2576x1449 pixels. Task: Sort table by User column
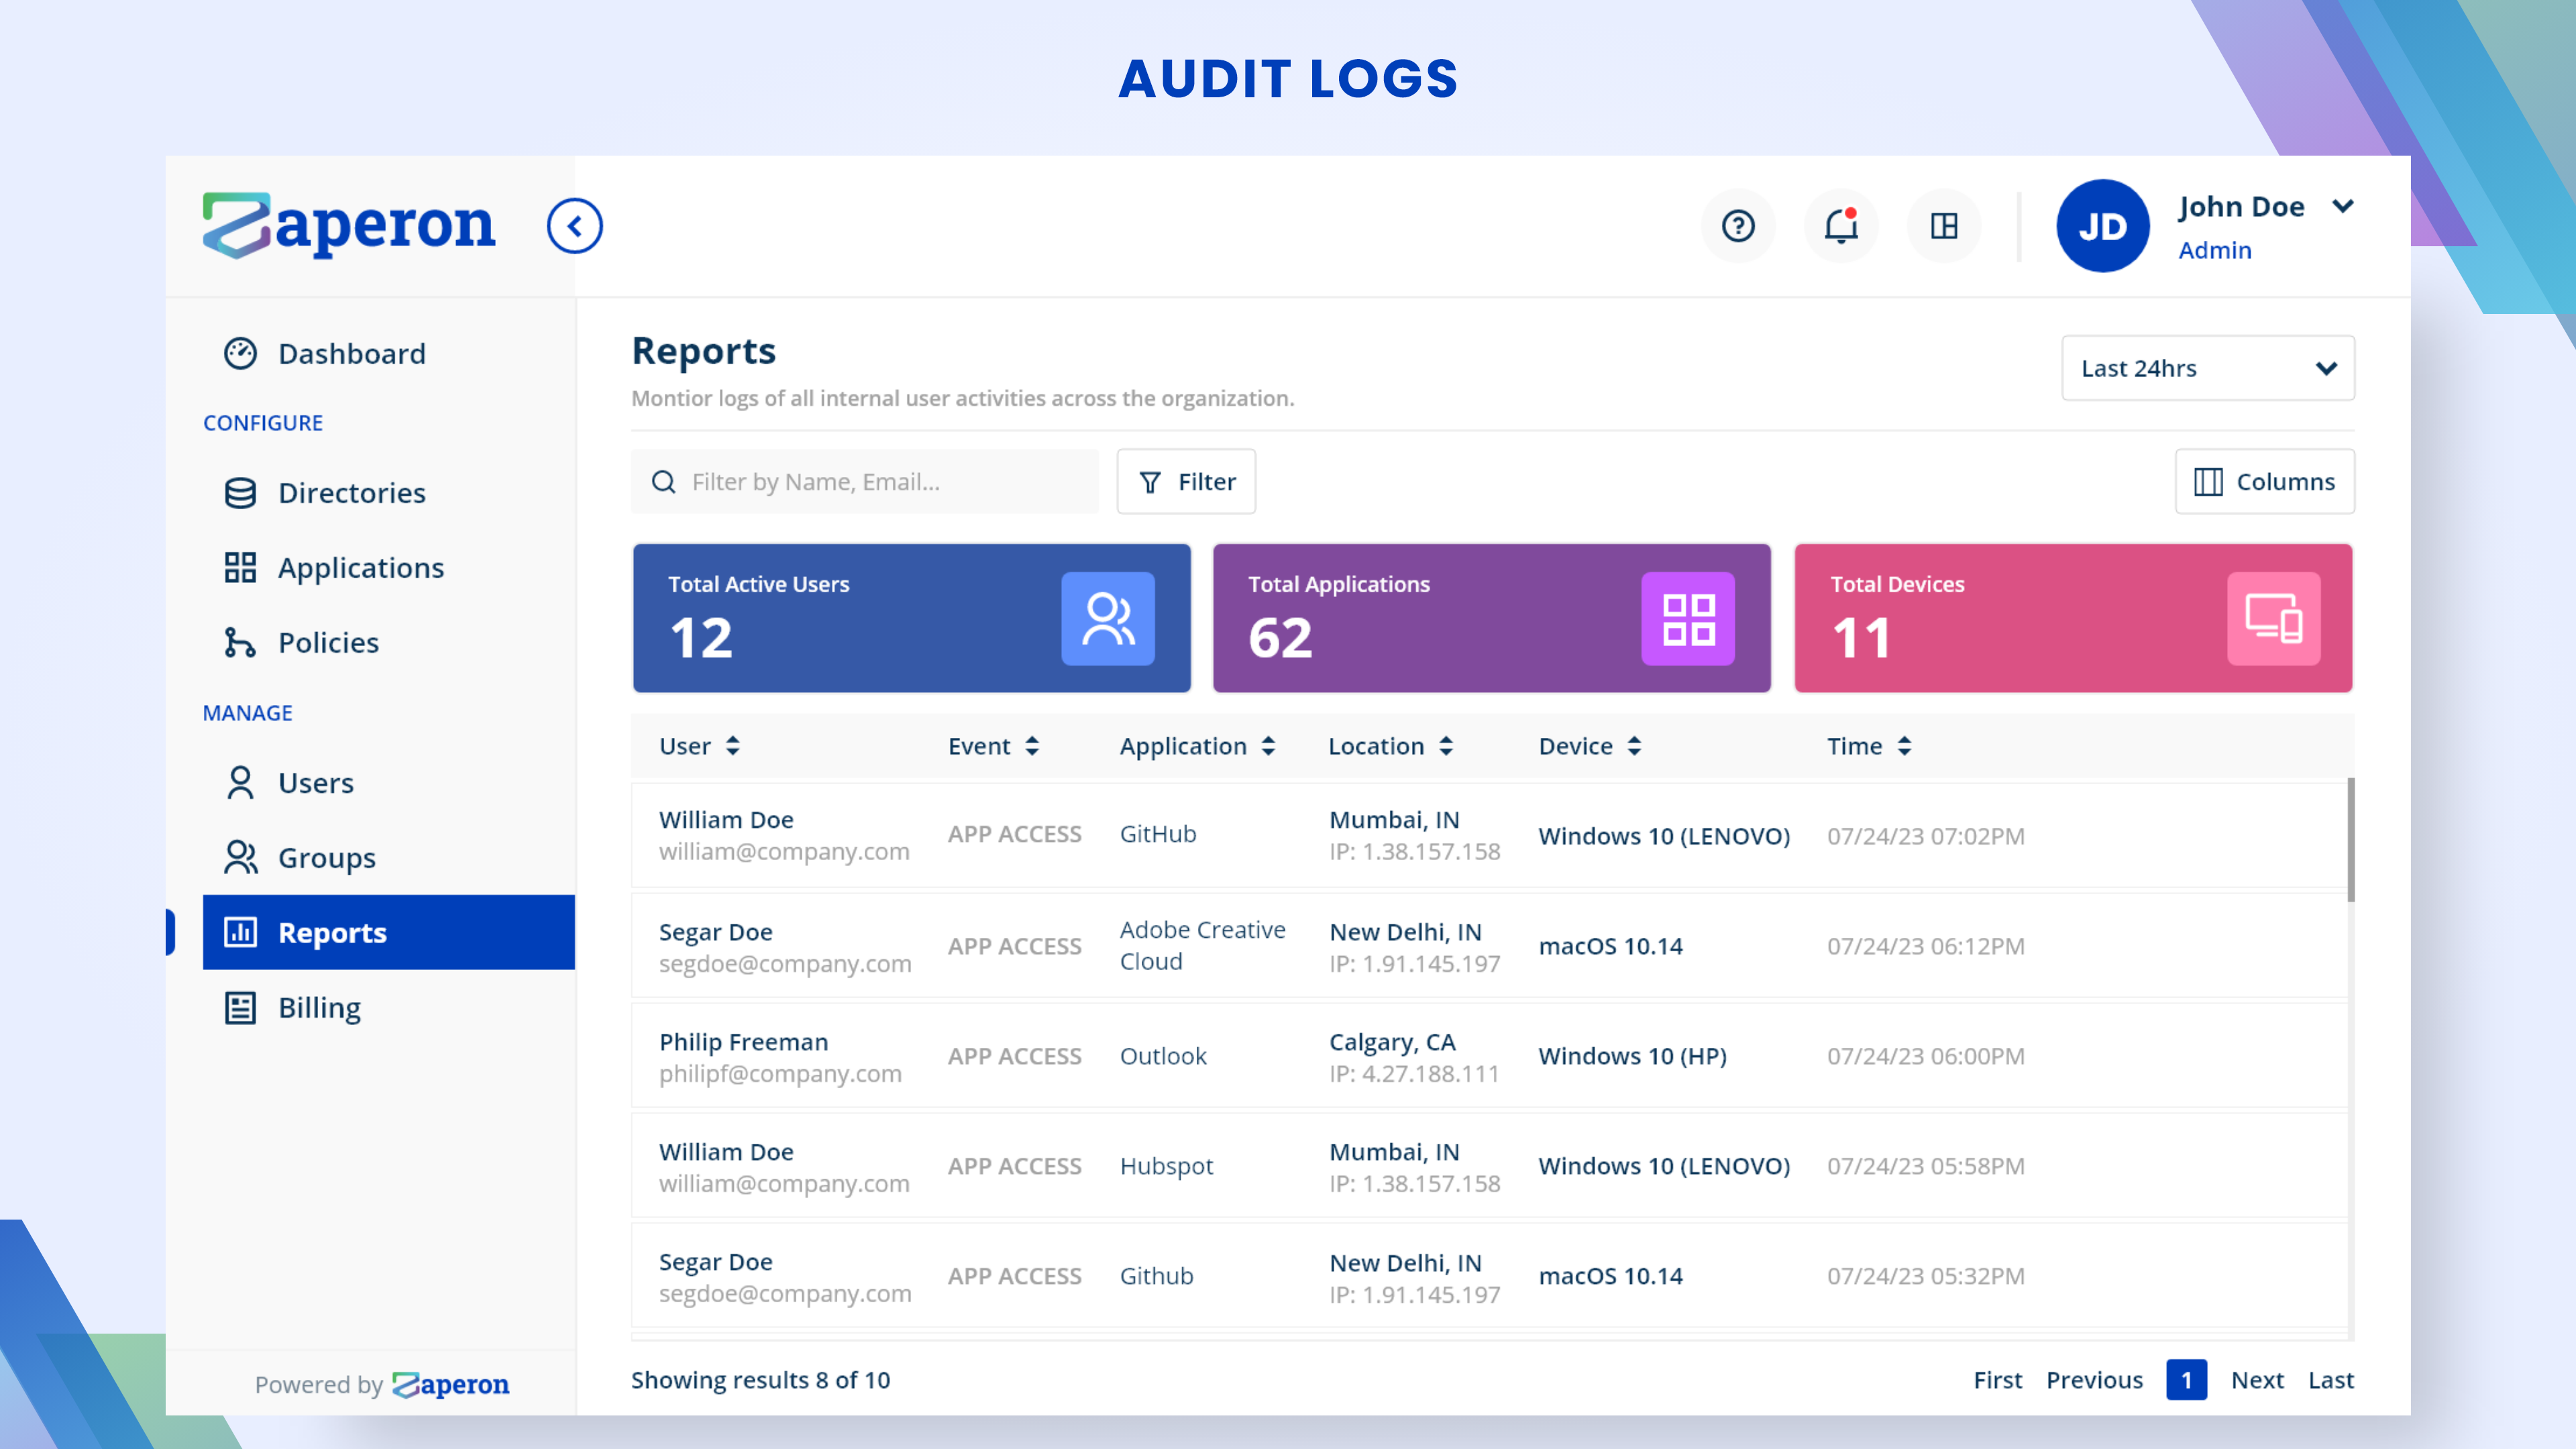pyautogui.click(x=732, y=746)
